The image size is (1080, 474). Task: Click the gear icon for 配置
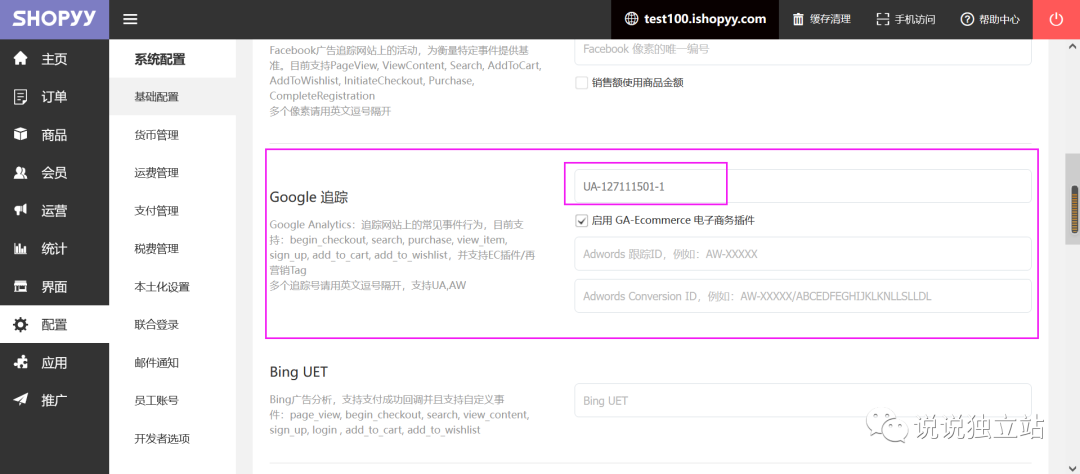click(21, 324)
